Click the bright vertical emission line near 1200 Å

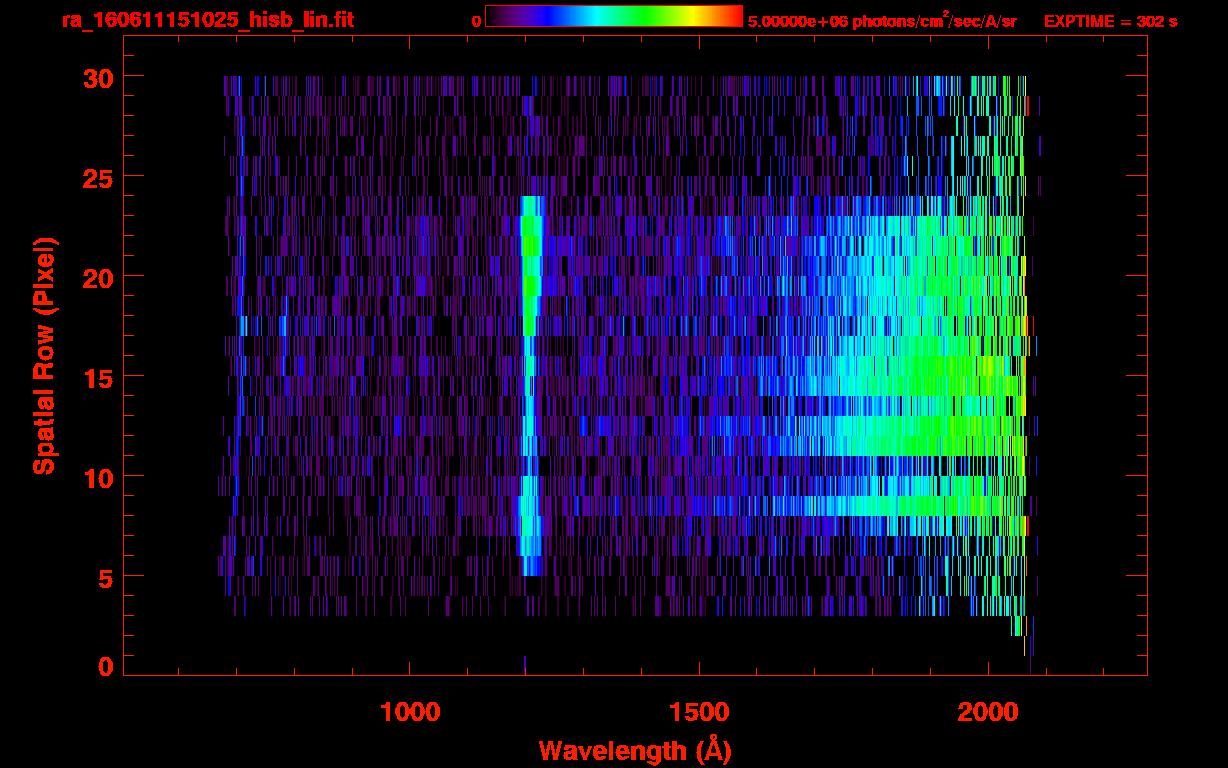pos(529,380)
